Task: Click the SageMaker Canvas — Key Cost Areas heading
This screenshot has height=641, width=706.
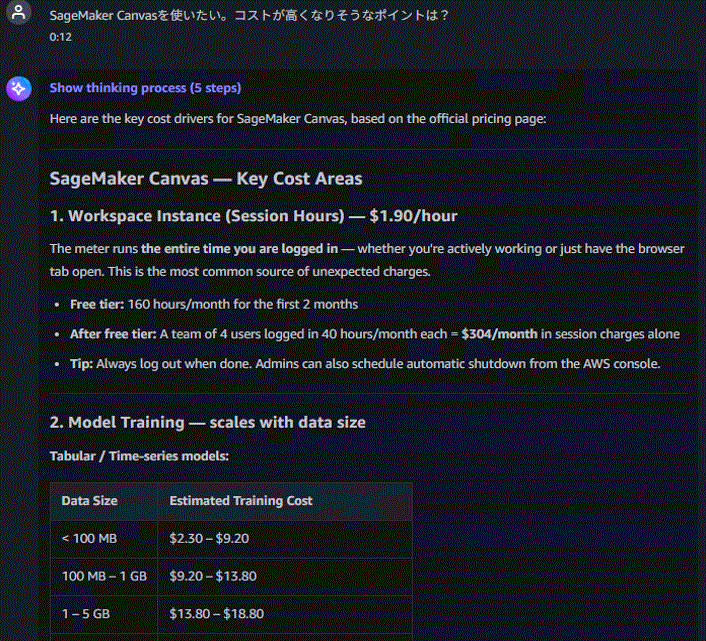Action: (x=206, y=179)
